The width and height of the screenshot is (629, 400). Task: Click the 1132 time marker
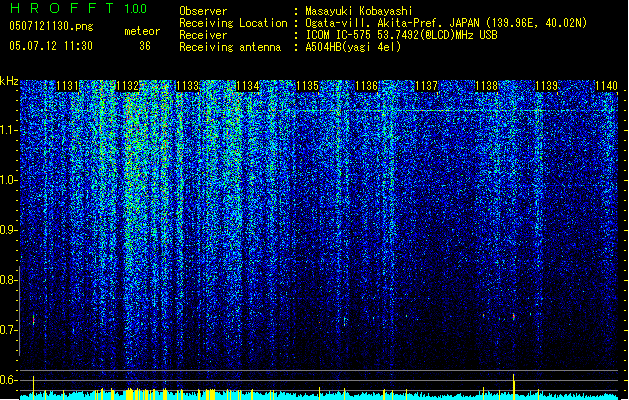[127, 86]
